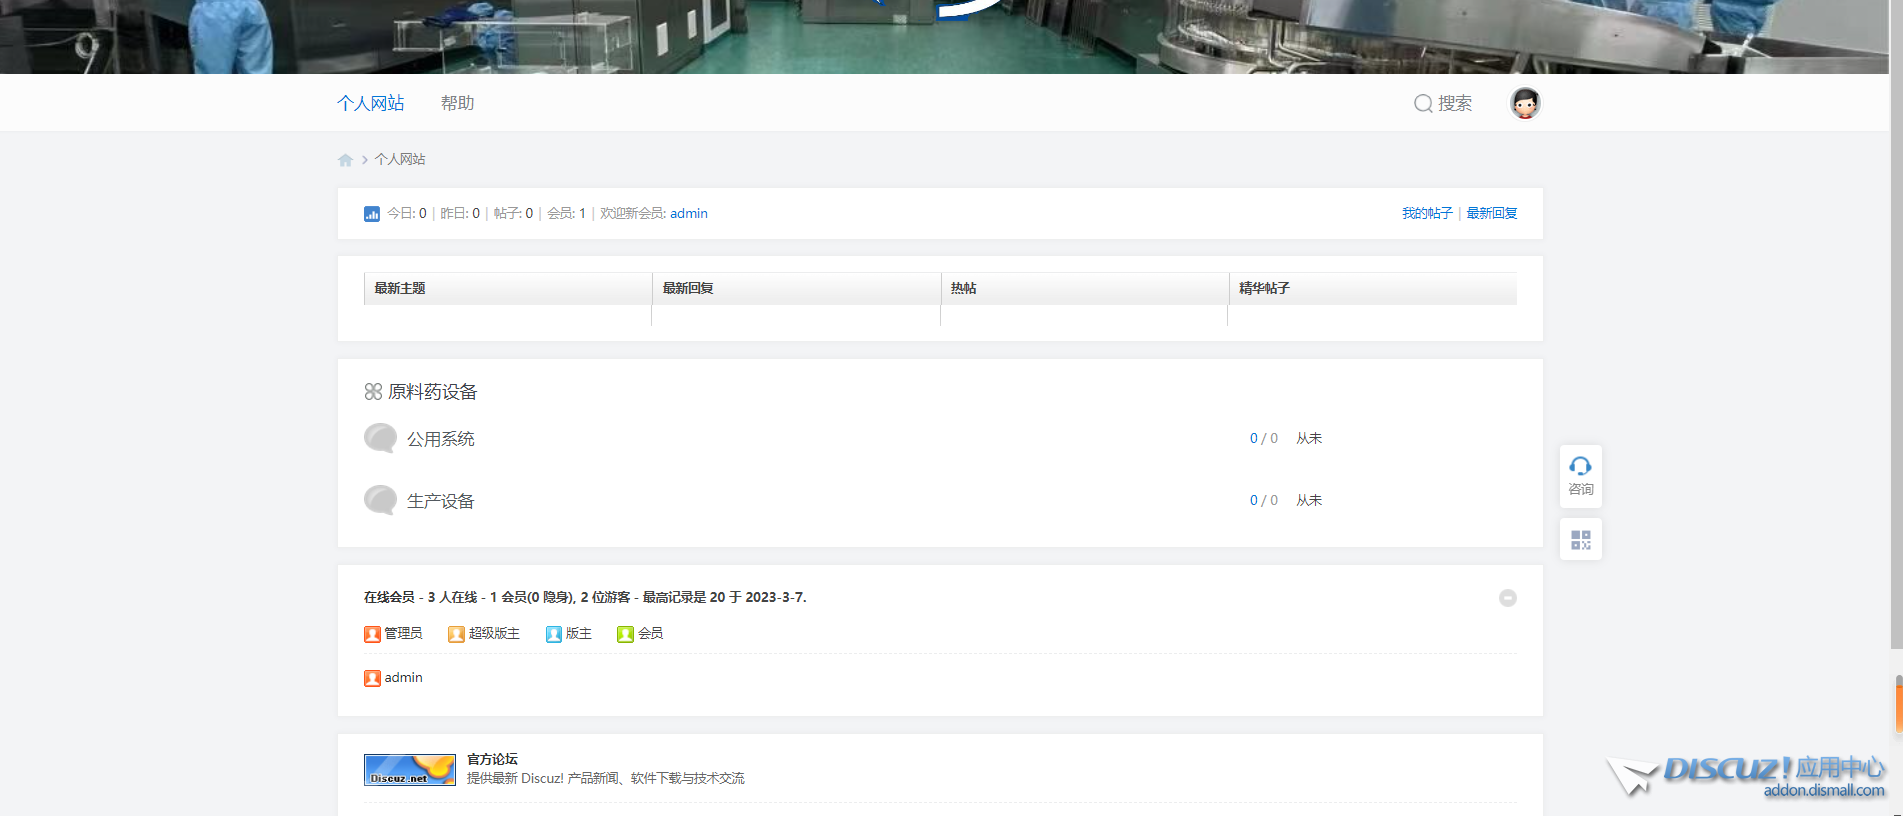The height and width of the screenshot is (816, 1903).
Task: Open the 帮助 navigation item
Action: [x=457, y=103]
